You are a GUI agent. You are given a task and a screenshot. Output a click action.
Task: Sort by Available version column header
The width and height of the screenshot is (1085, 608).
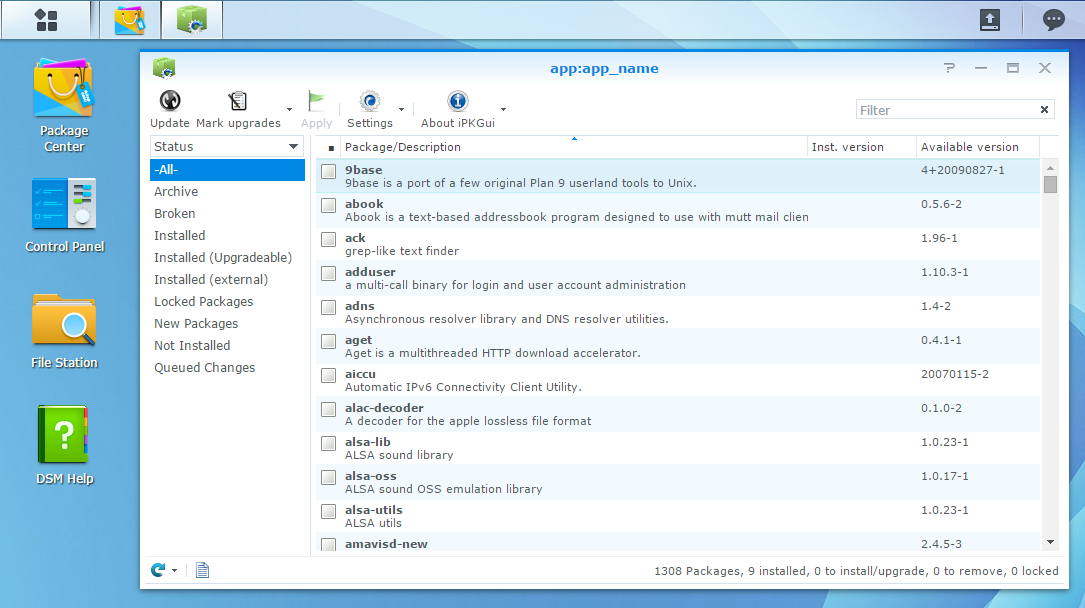tap(977, 147)
